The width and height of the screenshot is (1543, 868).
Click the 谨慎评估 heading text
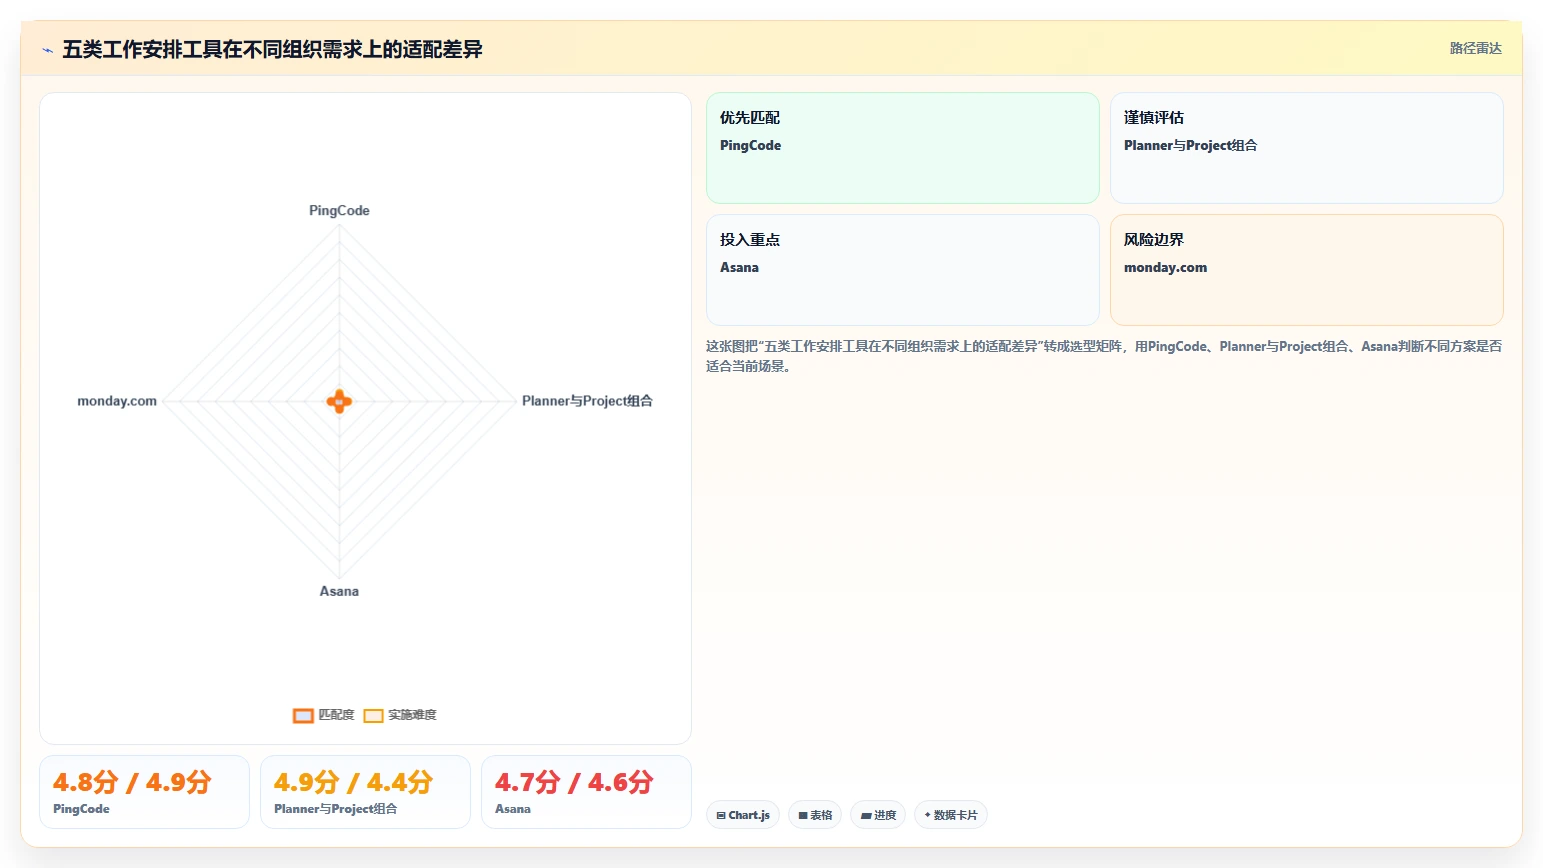coord(1154,118)
